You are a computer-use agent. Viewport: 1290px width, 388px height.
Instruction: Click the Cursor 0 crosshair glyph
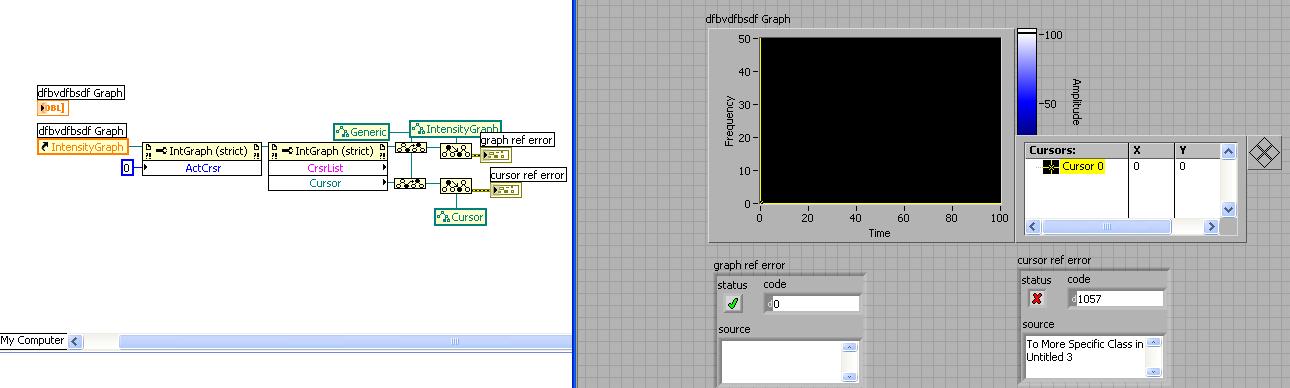coord(1050,167)
